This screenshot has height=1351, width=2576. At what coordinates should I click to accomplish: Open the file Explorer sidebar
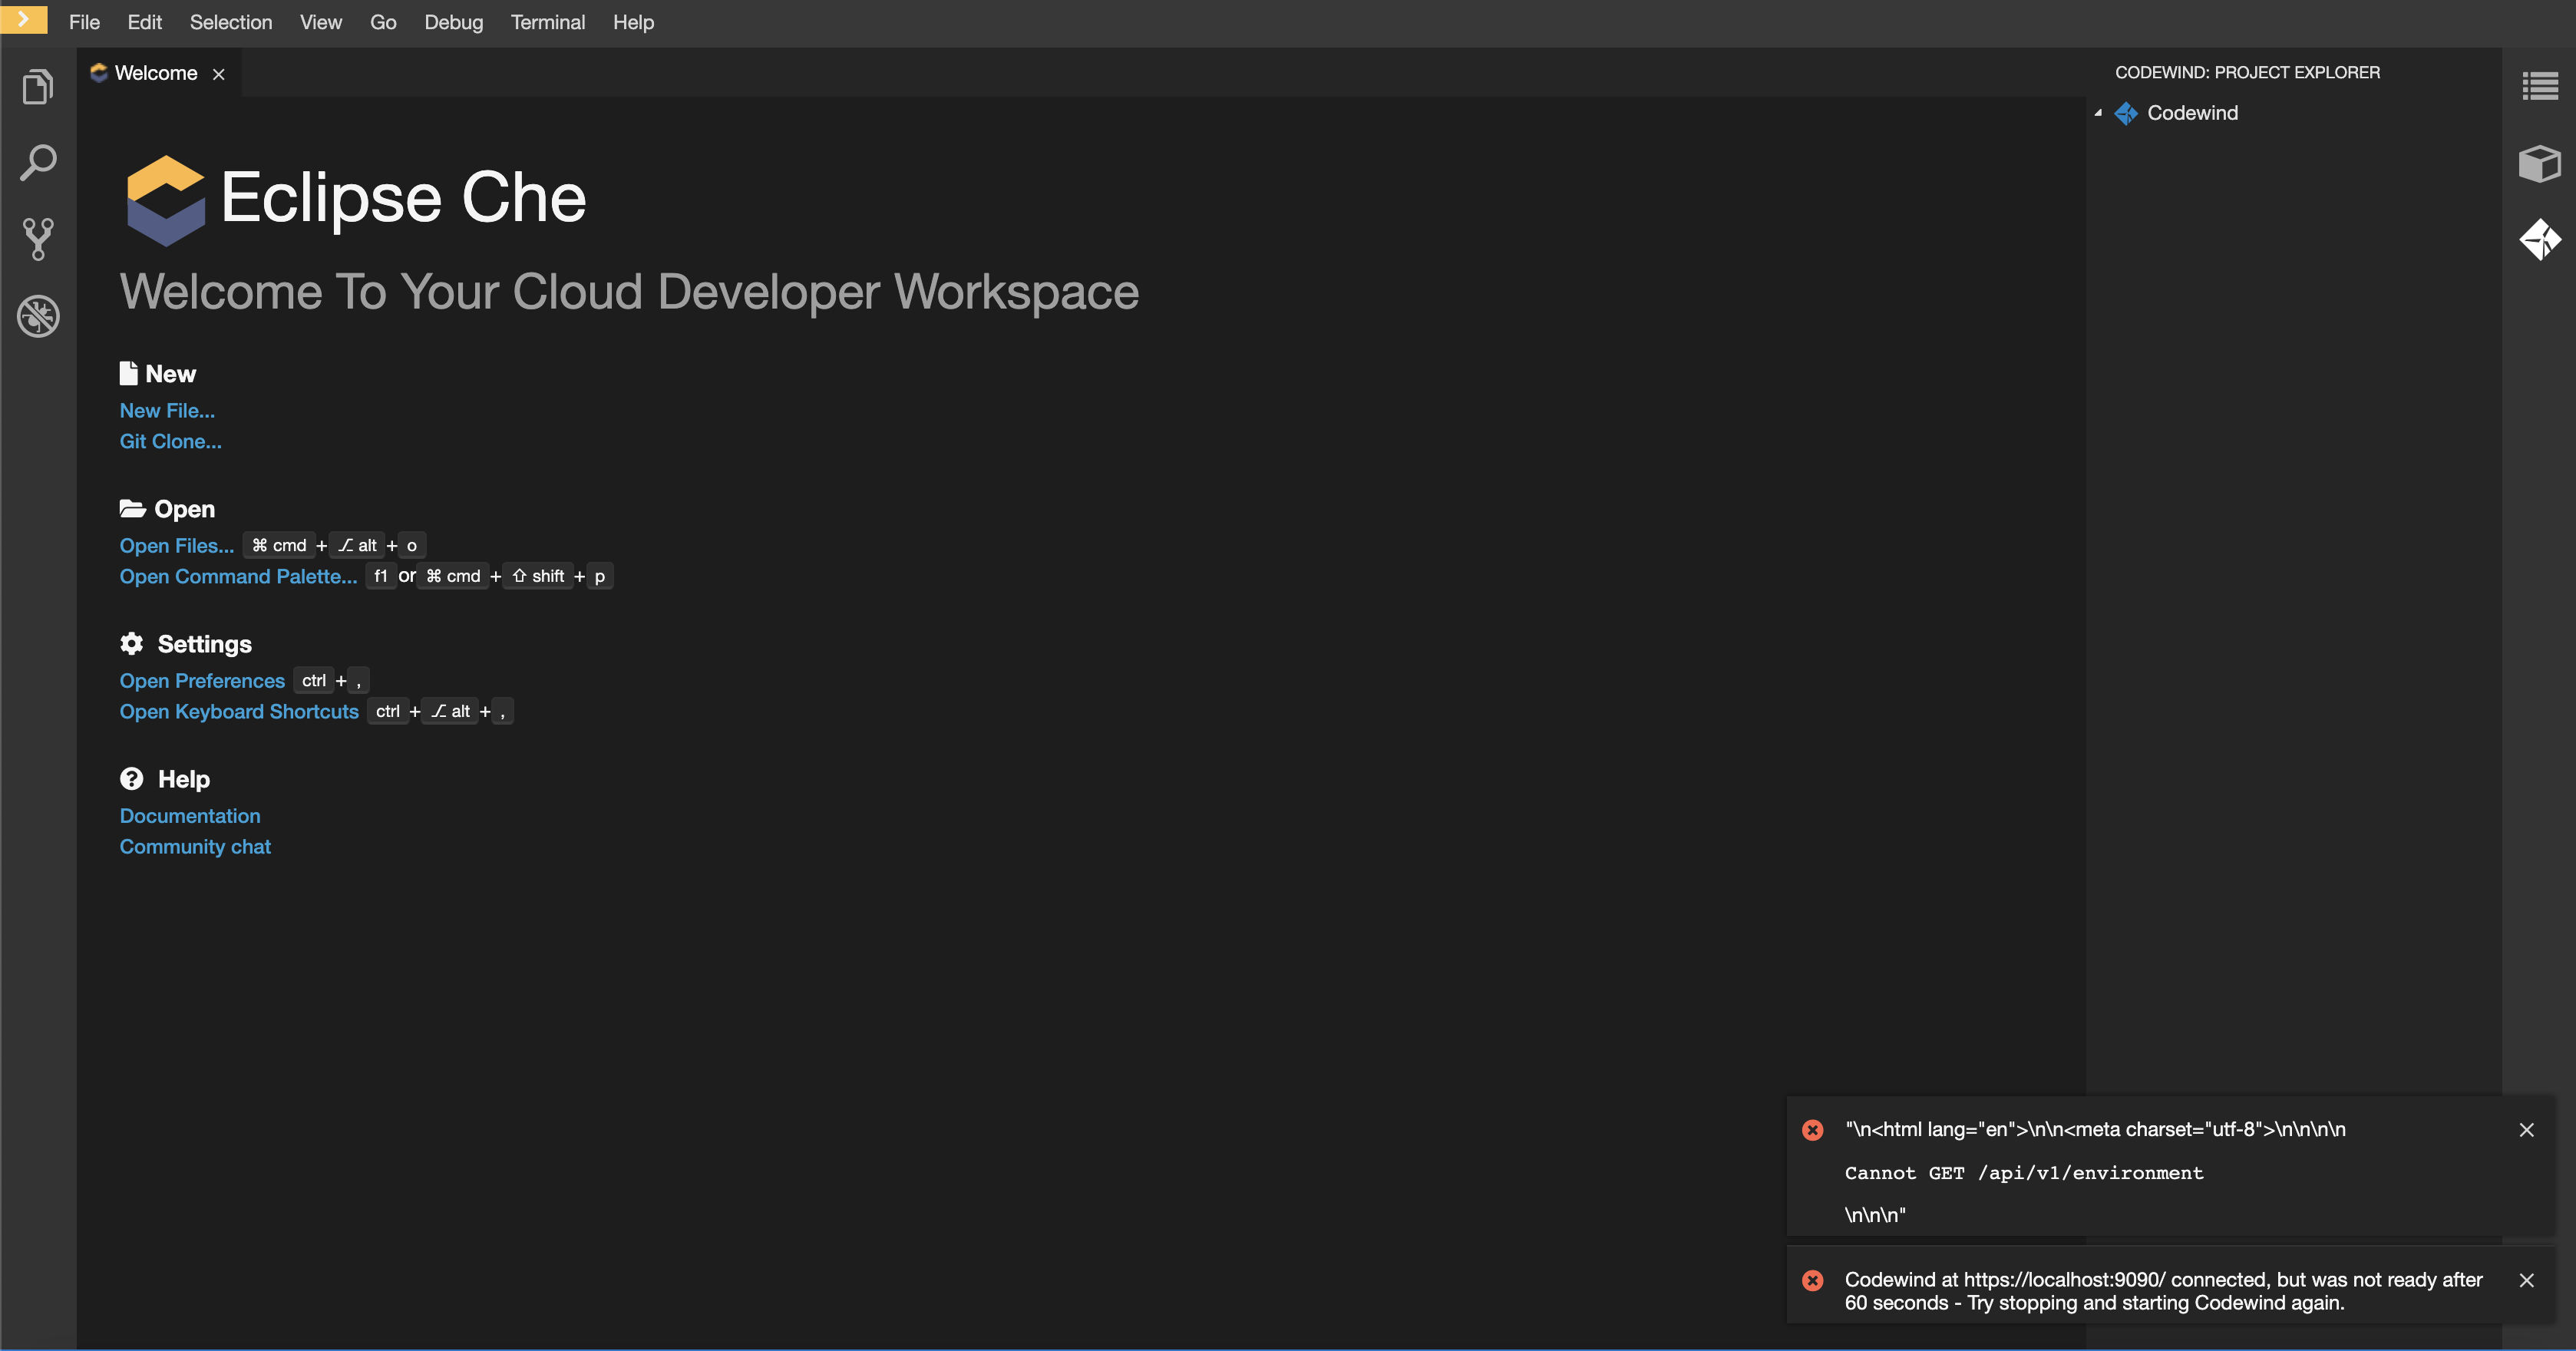[x=38, y=86]
